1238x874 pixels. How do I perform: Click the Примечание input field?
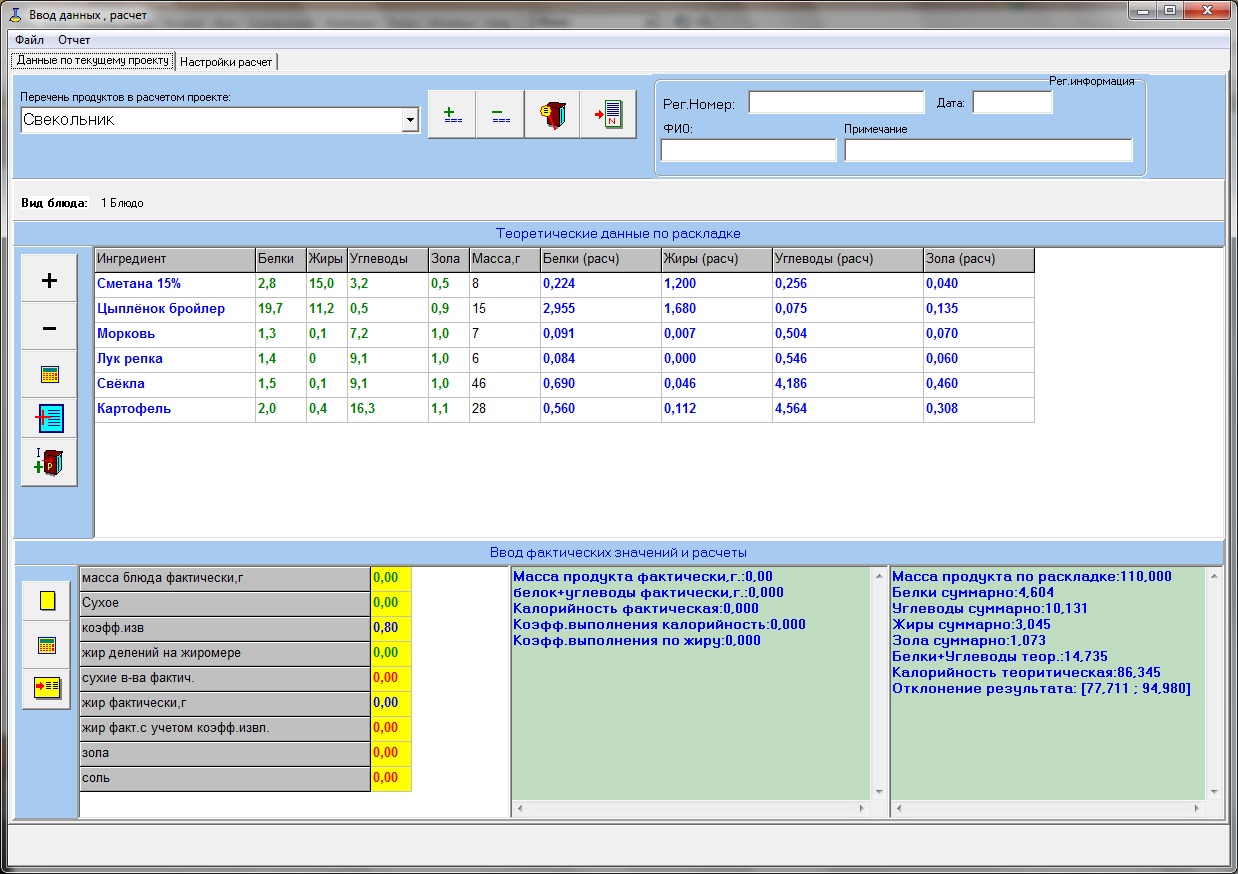pos(988,150)
